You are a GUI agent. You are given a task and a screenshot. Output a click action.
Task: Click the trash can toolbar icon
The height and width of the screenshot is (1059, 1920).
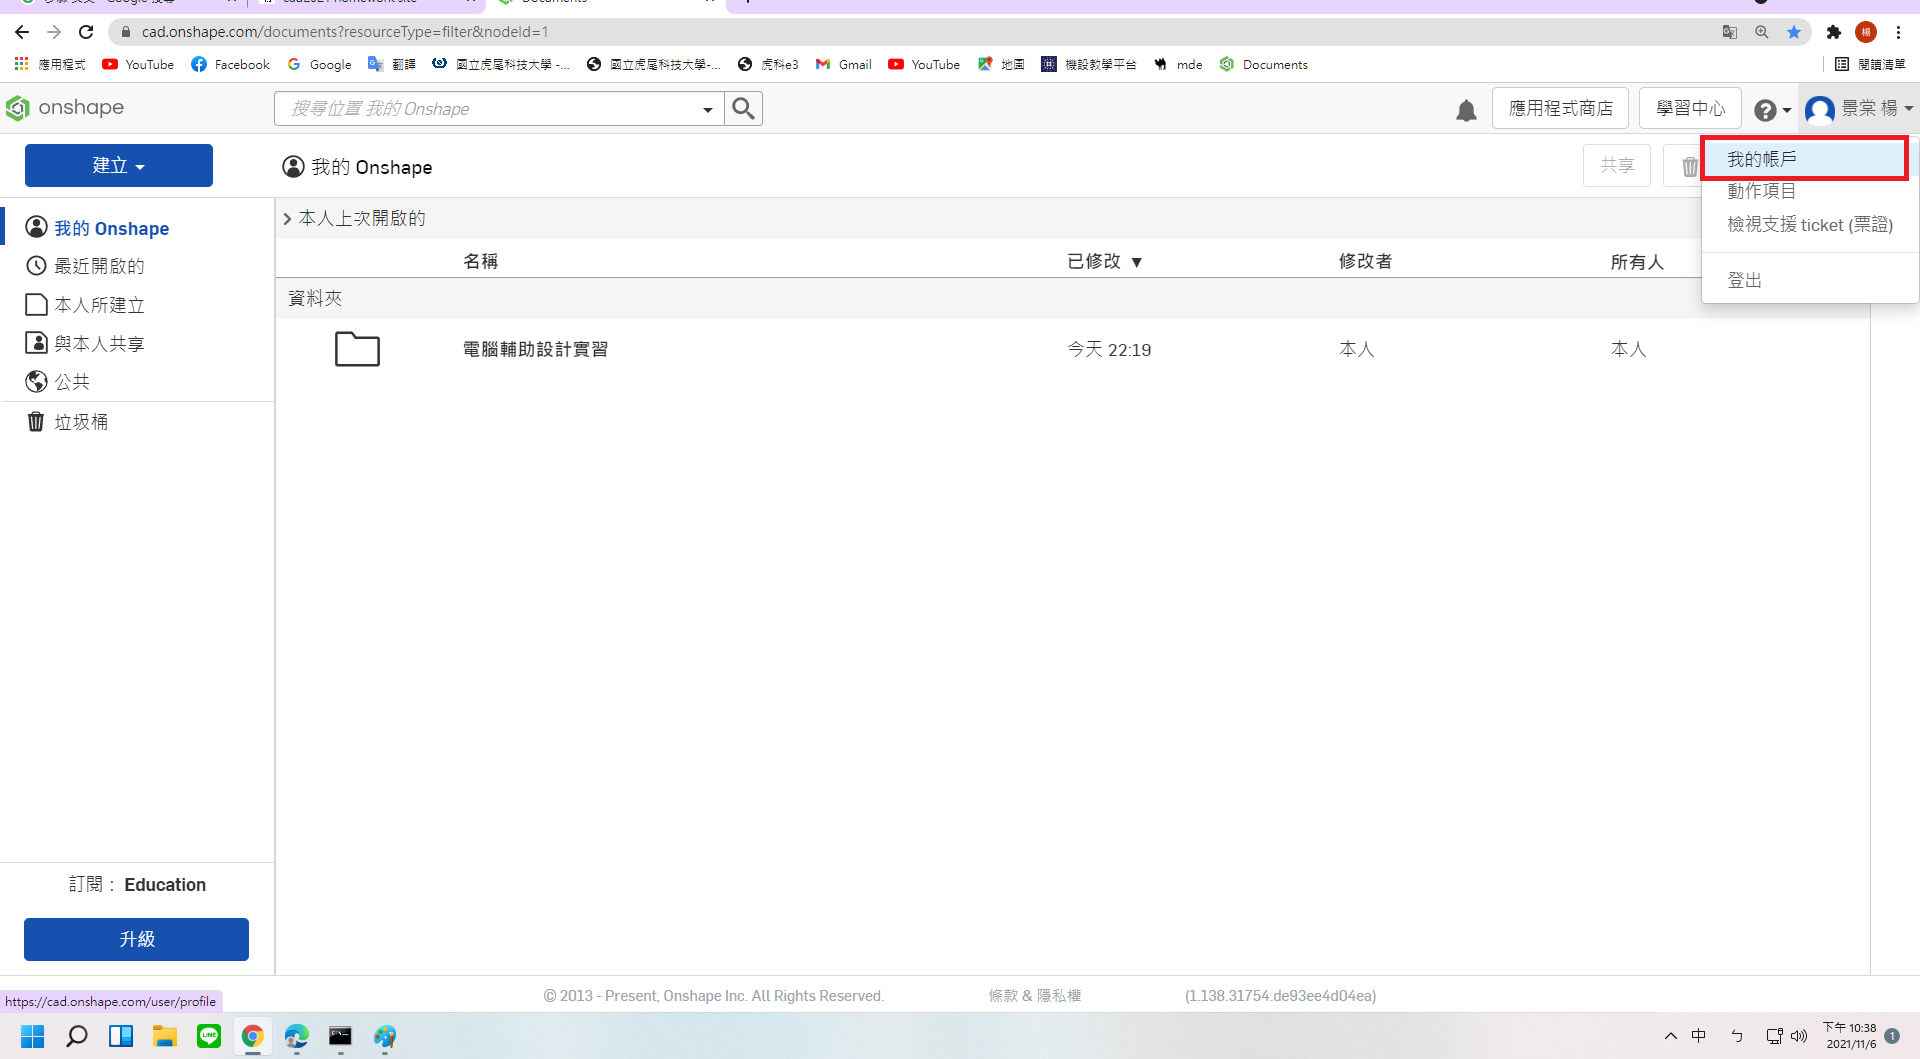point(1689,167)
